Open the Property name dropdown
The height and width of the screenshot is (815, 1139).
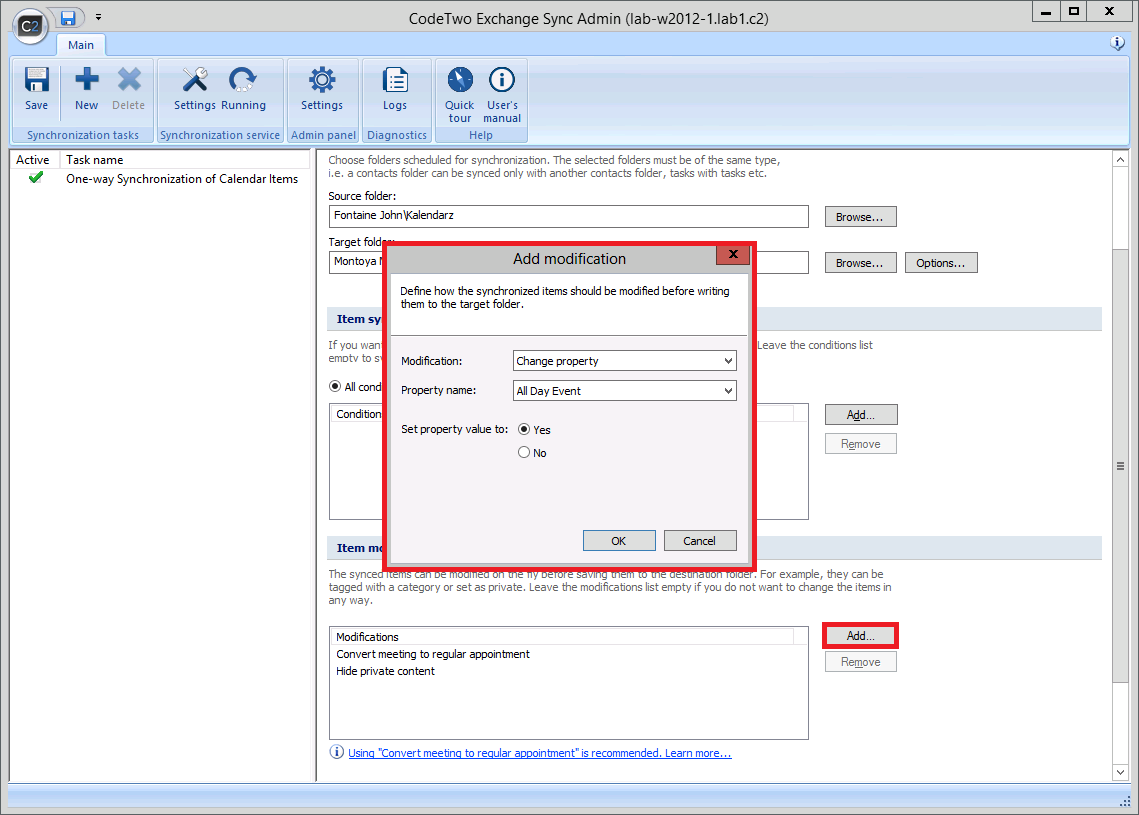point(625,391)
